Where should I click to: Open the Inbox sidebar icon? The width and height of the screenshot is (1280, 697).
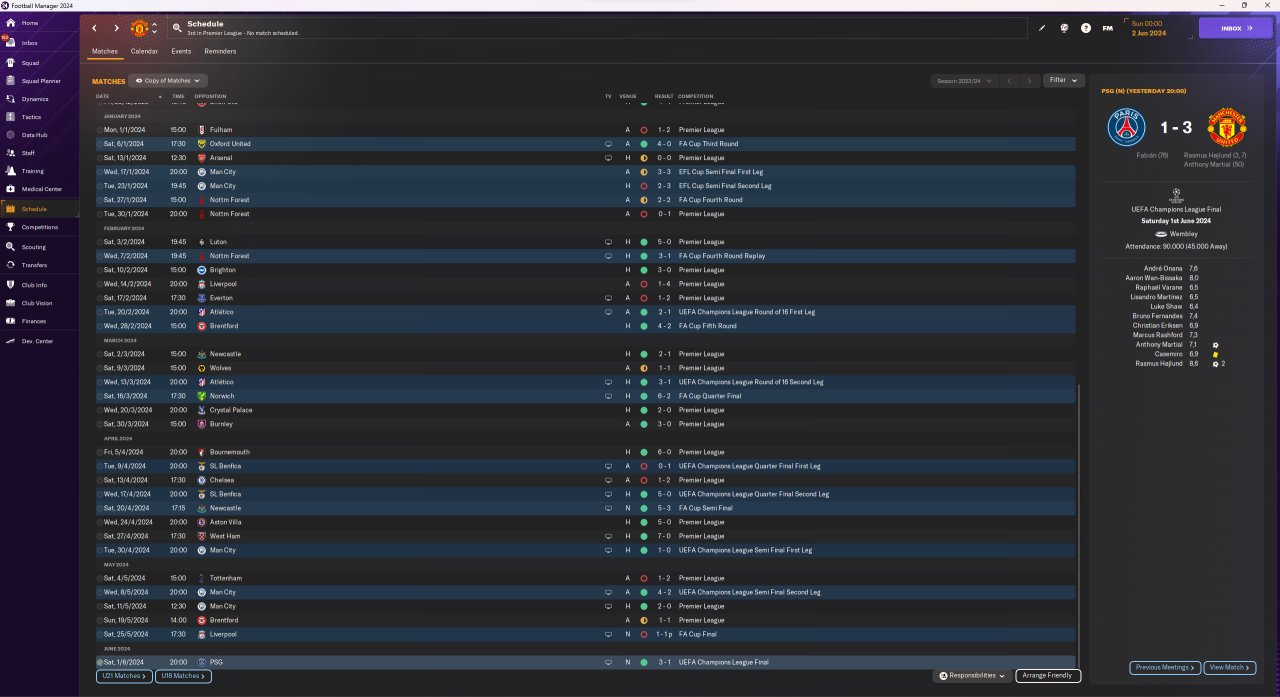[x=11, y=43]
